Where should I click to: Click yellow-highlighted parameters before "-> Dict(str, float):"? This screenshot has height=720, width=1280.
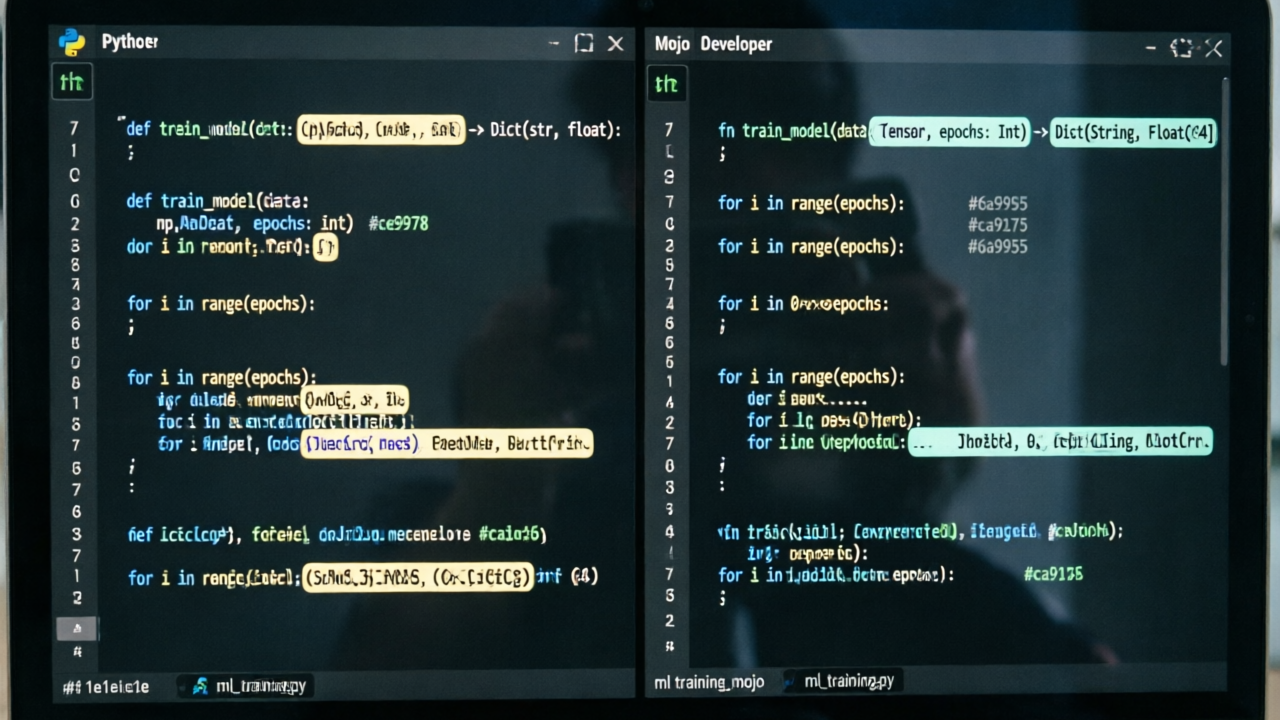tap(382, 130)
